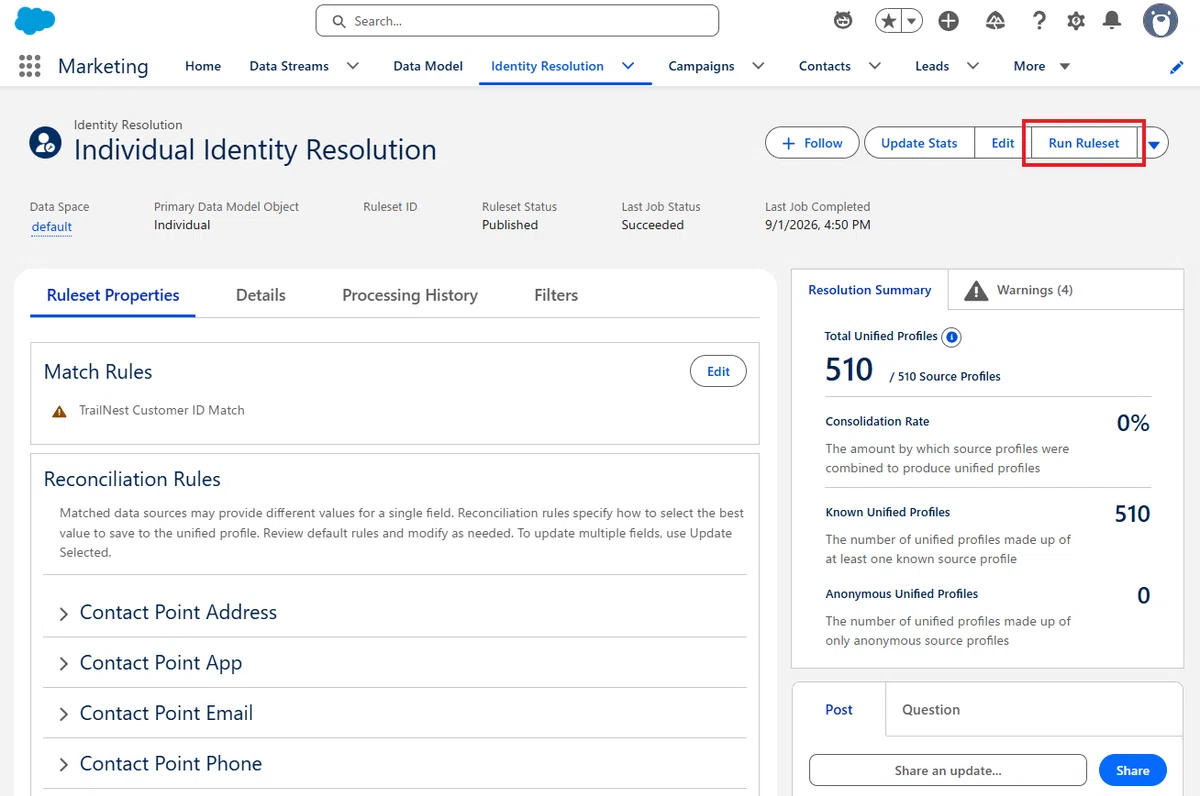
Task: Open the favorites list dropdown arrow
Action: tap(912, 21)
